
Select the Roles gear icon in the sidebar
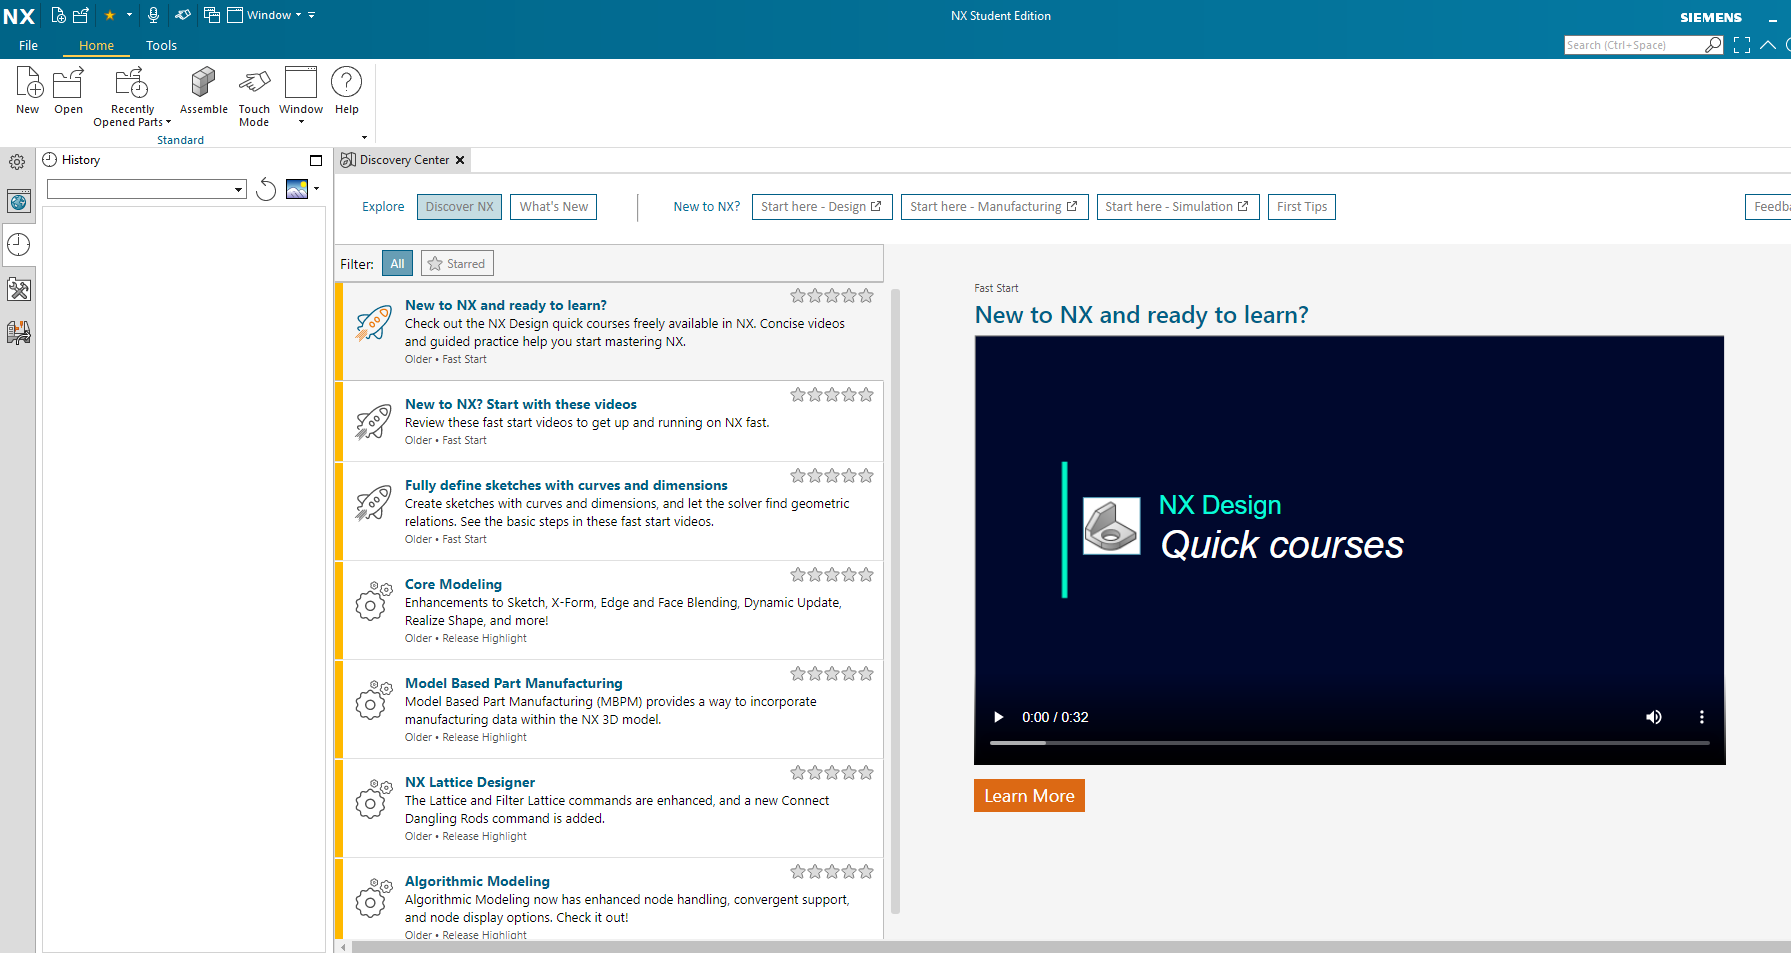click(x=17, y=161)
